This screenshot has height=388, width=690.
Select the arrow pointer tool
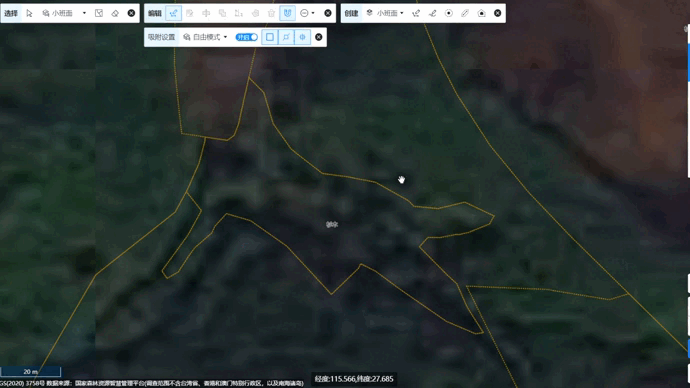(x=29, y=13)
